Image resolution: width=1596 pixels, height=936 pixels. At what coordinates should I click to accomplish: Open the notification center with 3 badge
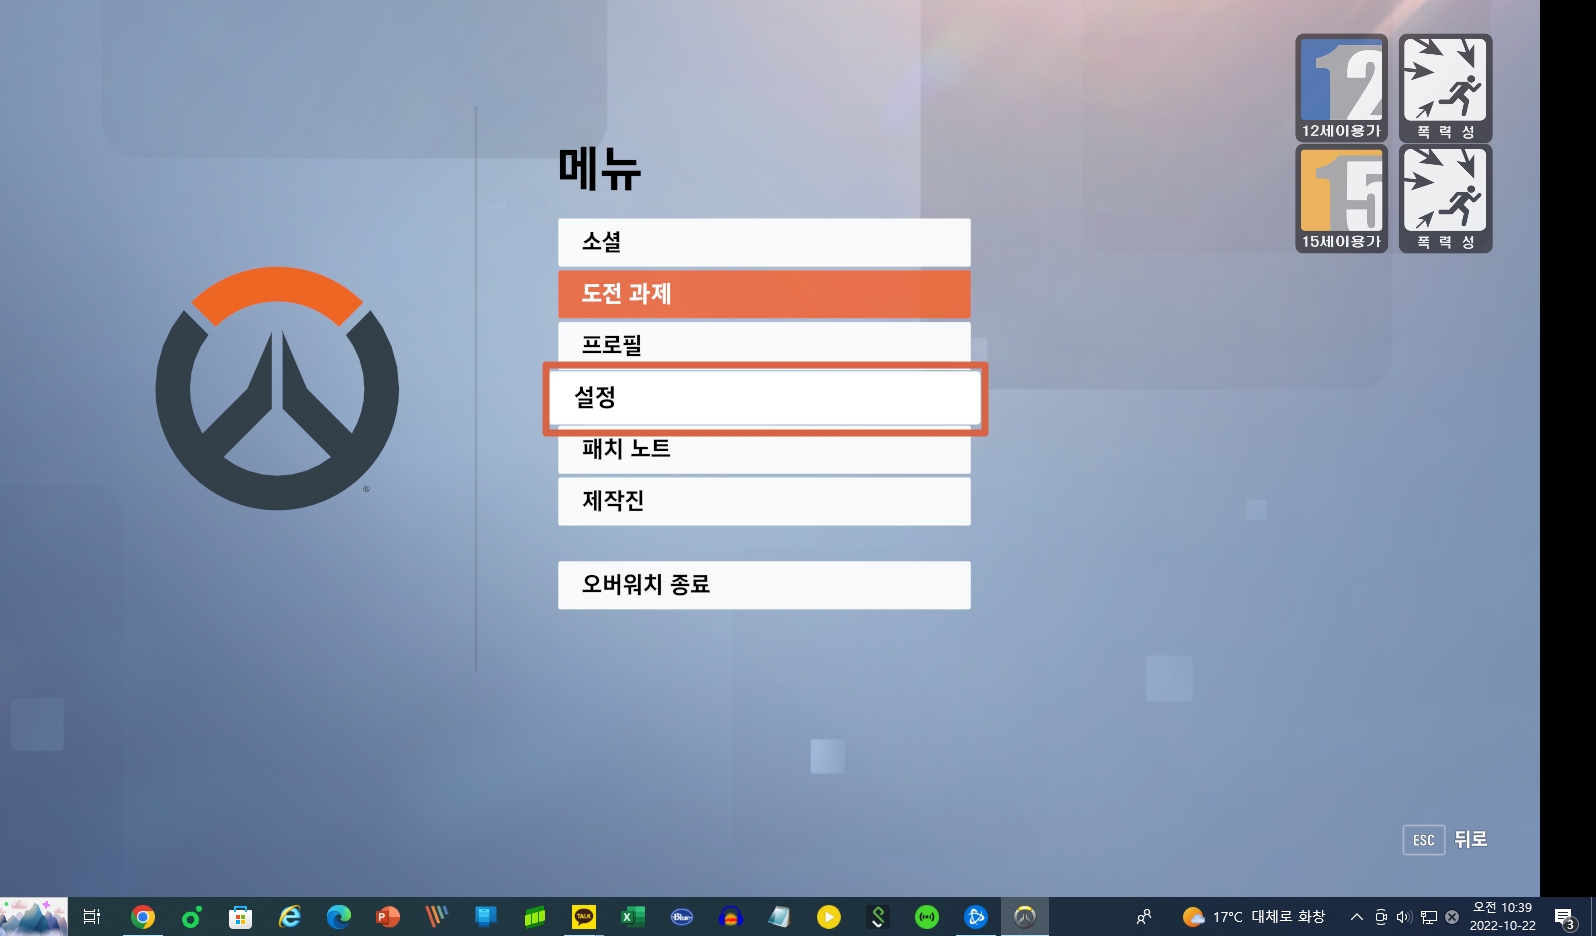coord(1565,917)
